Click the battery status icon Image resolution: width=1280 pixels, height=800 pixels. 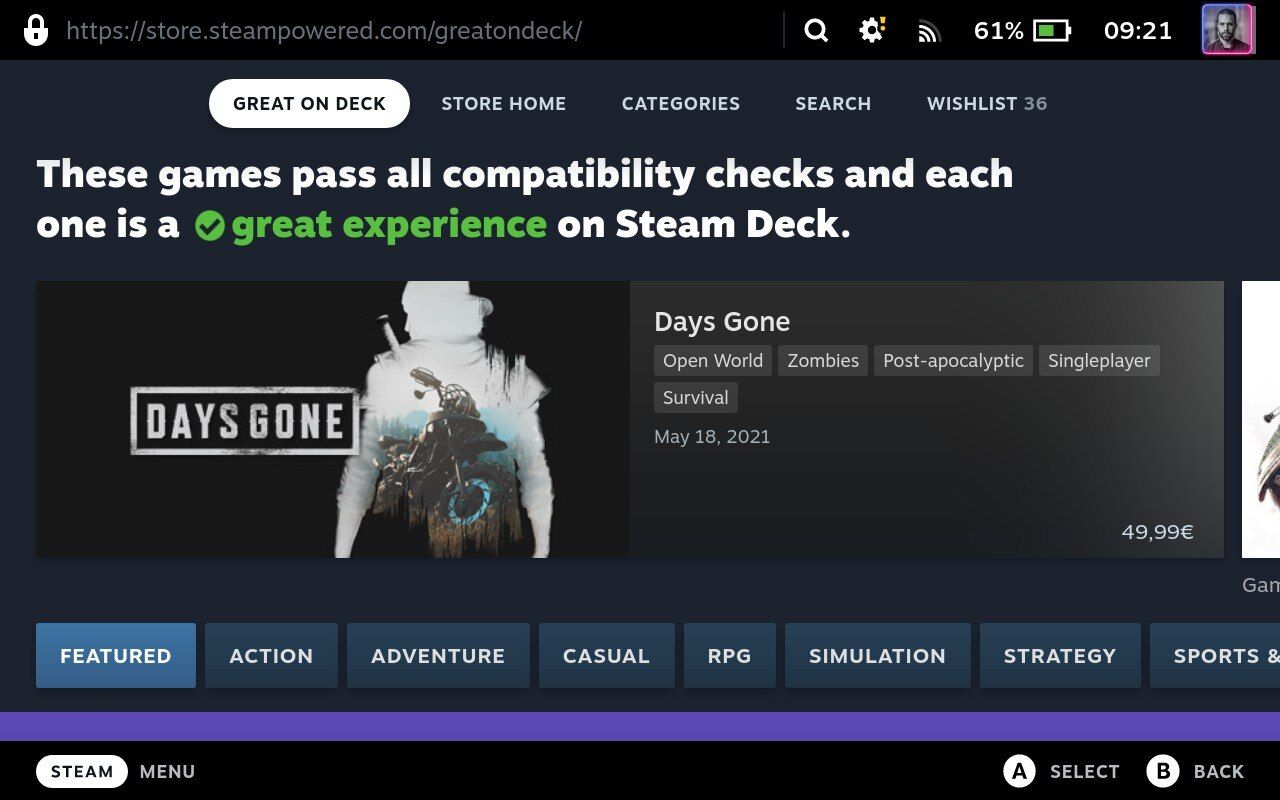coord(1051,31)
